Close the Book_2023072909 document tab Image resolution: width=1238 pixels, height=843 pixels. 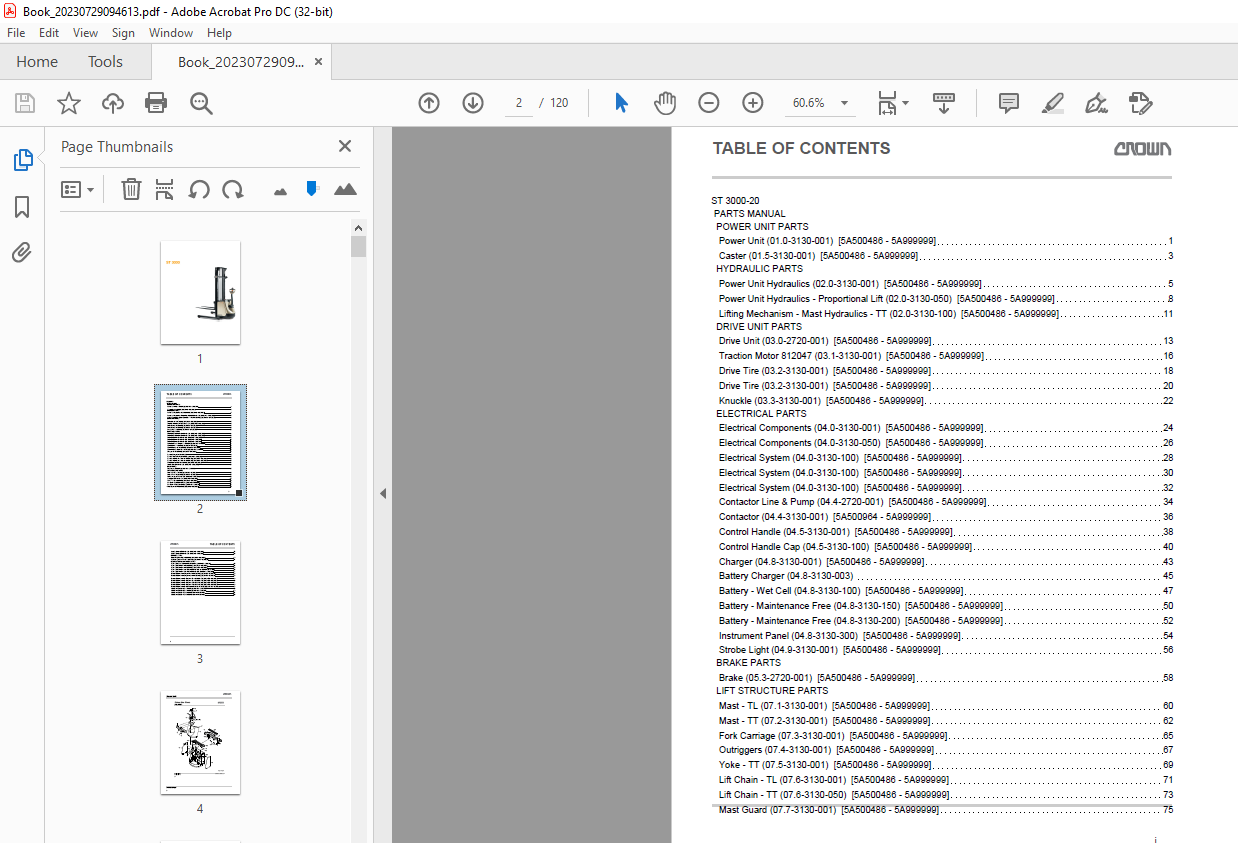click(x=318, y=62)
